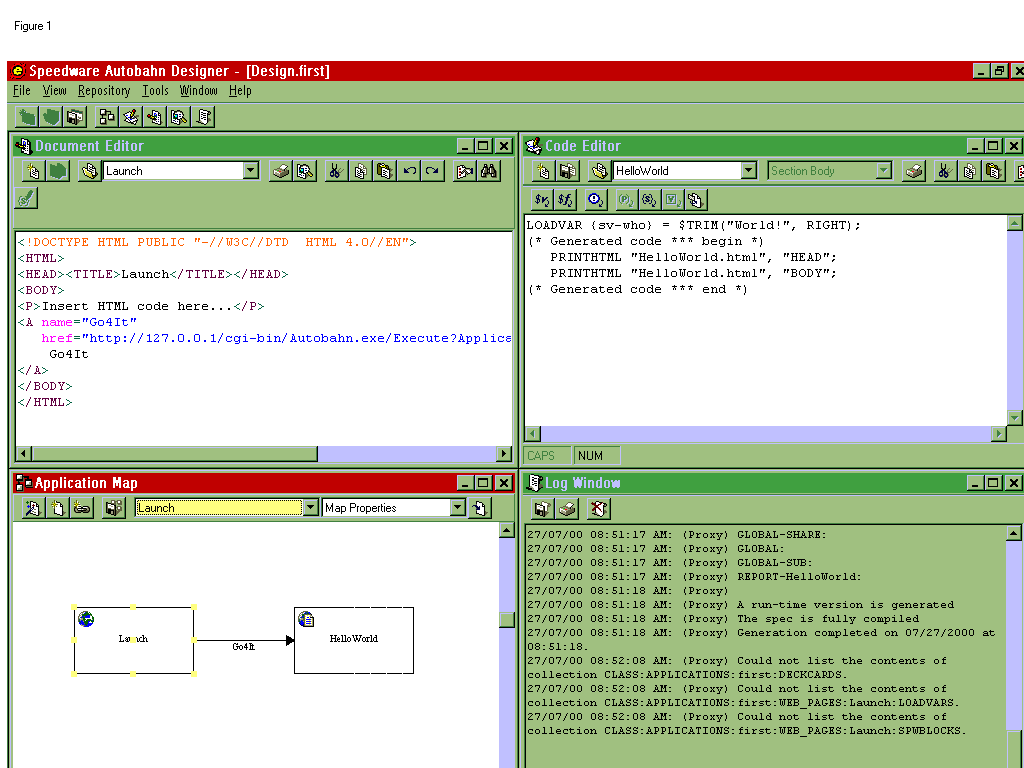Click the preview magnifier icon in Document Editor
Viewport: 1024px width, 768px height.
(305, 171)
